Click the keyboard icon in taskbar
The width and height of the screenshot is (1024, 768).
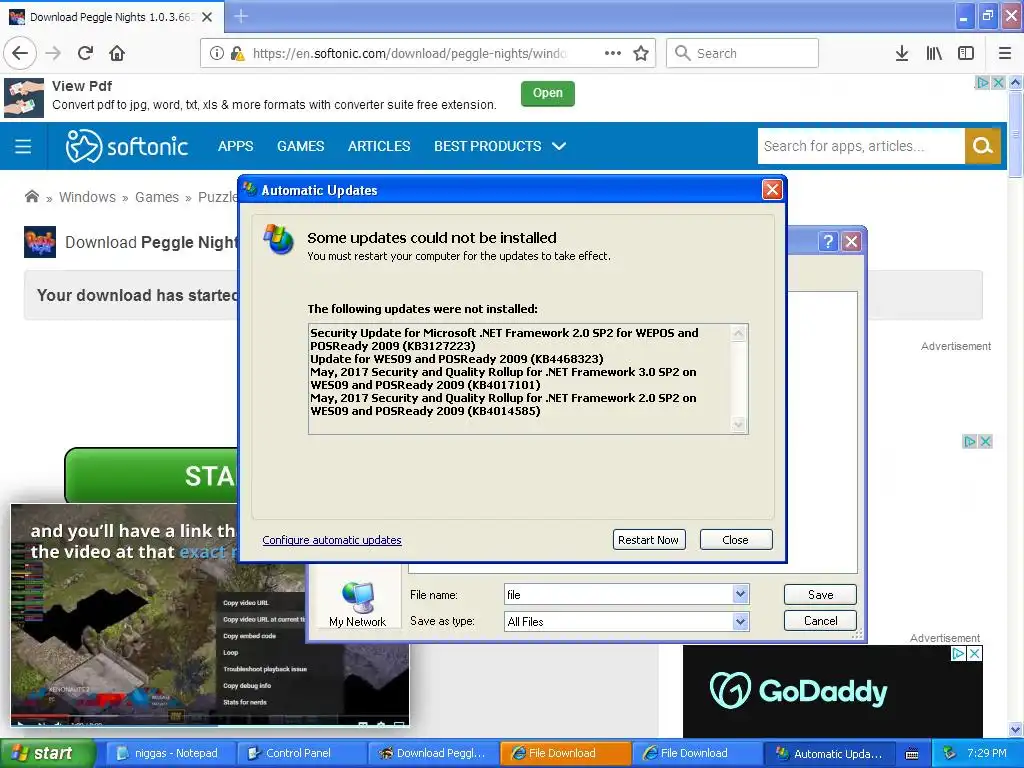(x=912, y=754)
